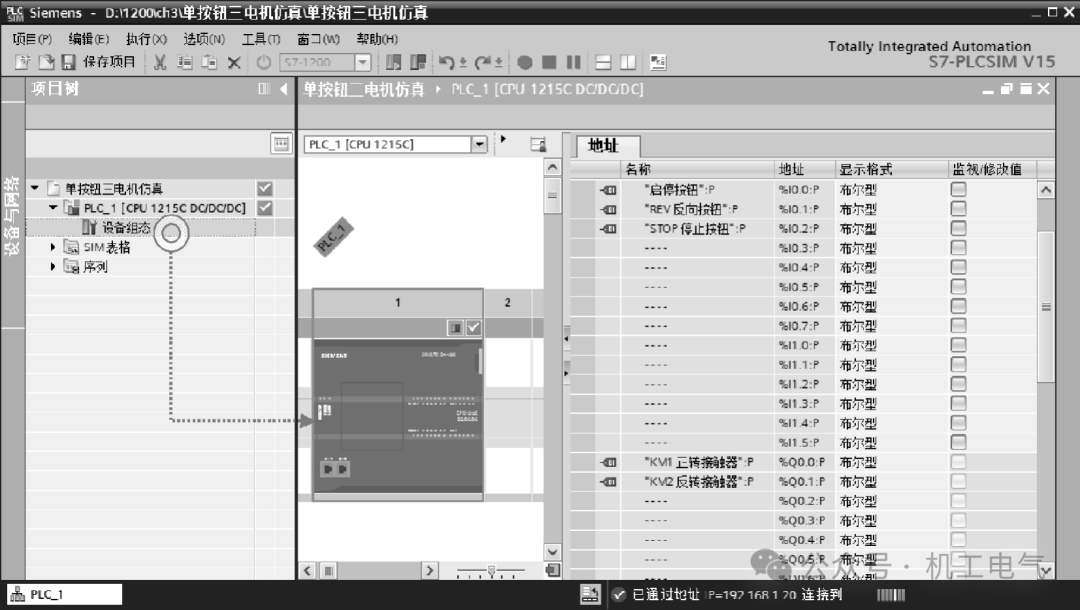This screenshot has width=1080, height=610.
Task: Click the small arrow right of the device dropdown
Action: [x=503, y=140]
